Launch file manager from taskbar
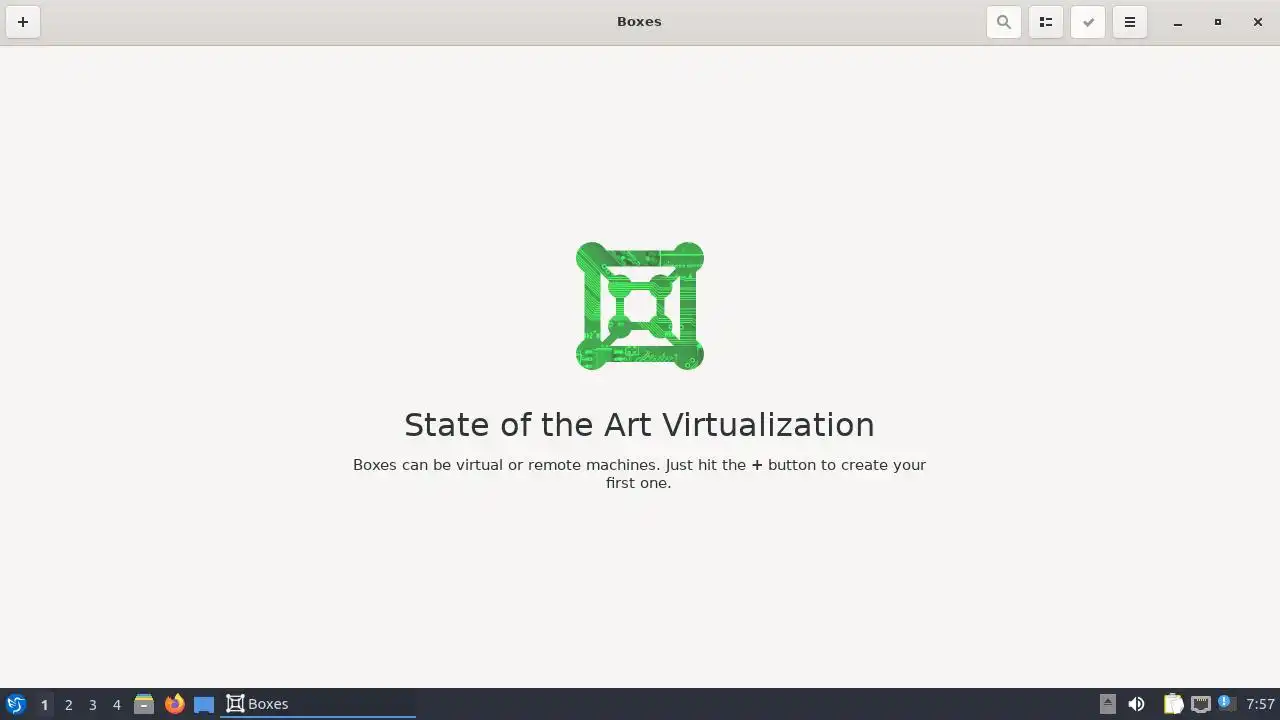Viewport: 1280px width, 720px height. pyautogui.click(x=144, y=704)
